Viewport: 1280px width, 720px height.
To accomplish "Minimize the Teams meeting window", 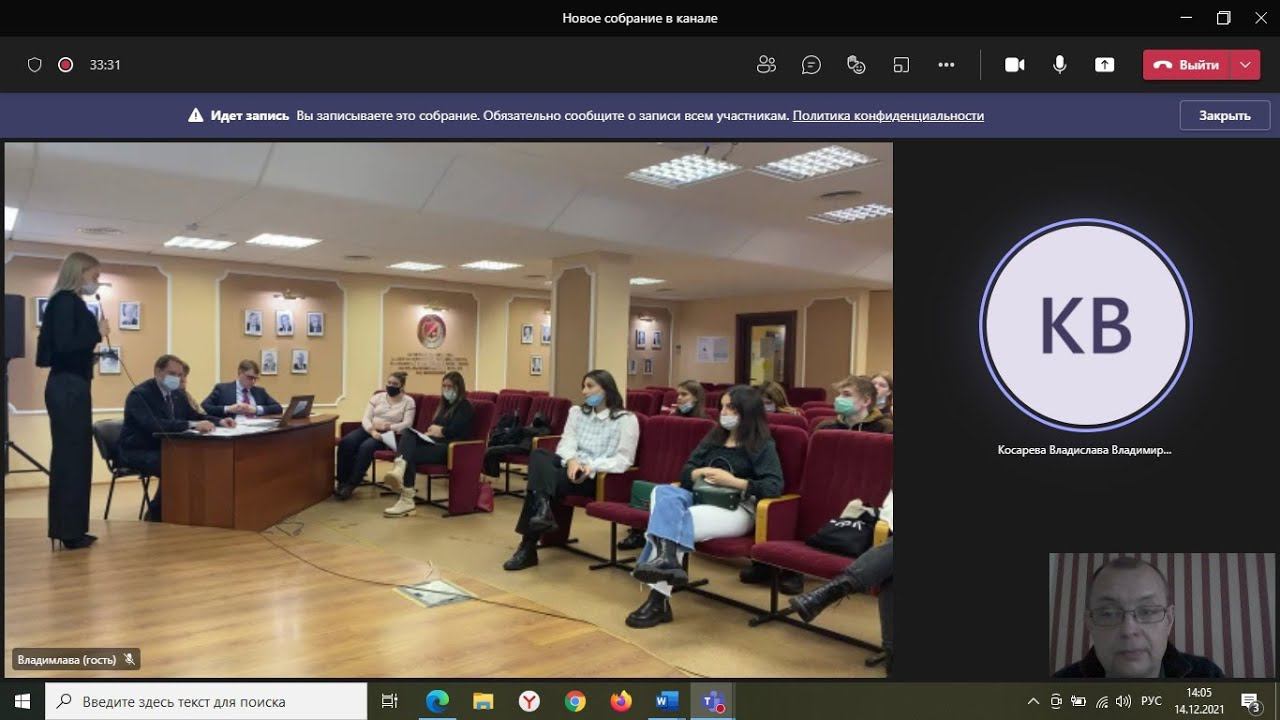I will 1186,18.
